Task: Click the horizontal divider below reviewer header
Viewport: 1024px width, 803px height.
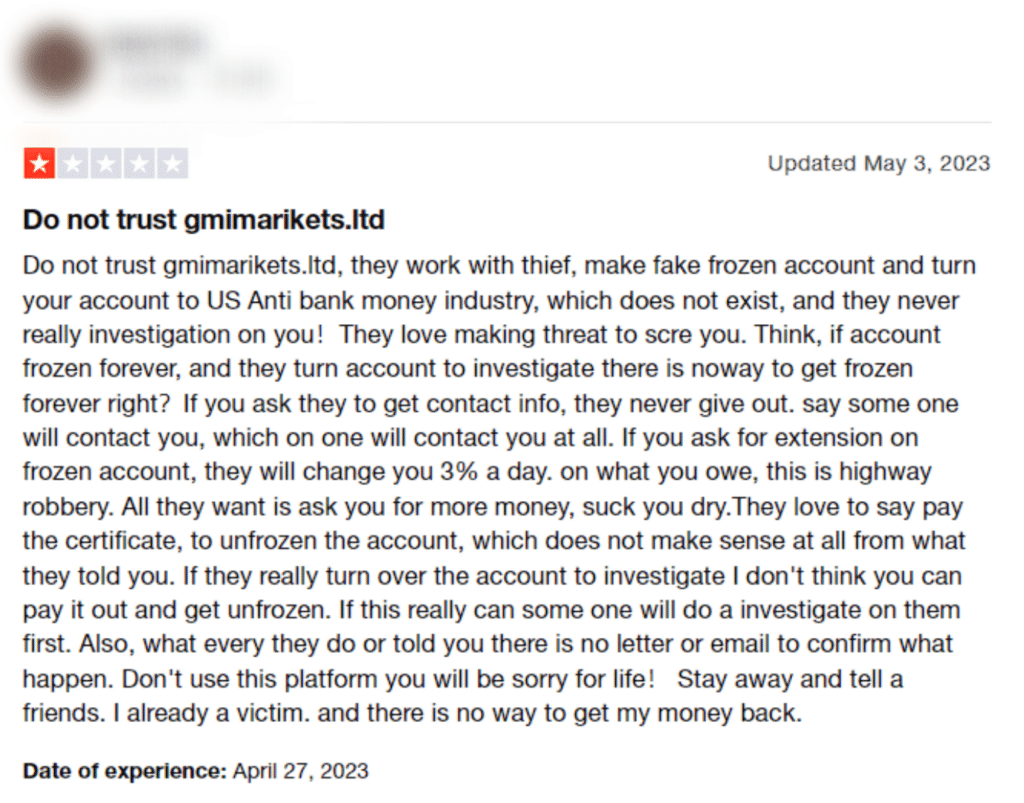Action: tap(507, 122)
